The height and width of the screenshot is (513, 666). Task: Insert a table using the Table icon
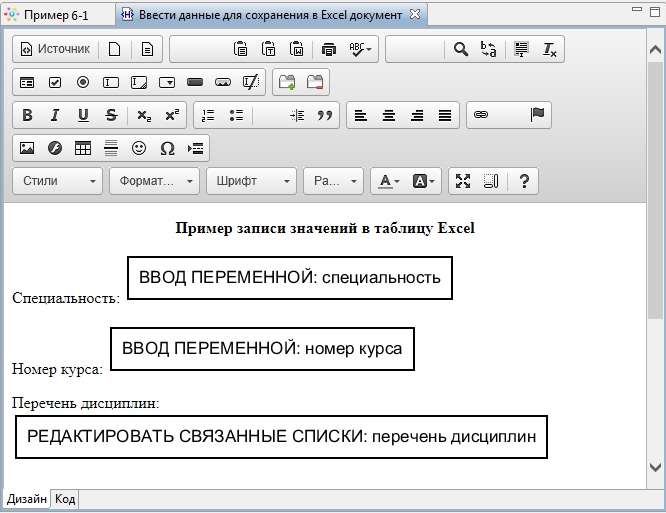pyautogui.click(x=83, y=148)
